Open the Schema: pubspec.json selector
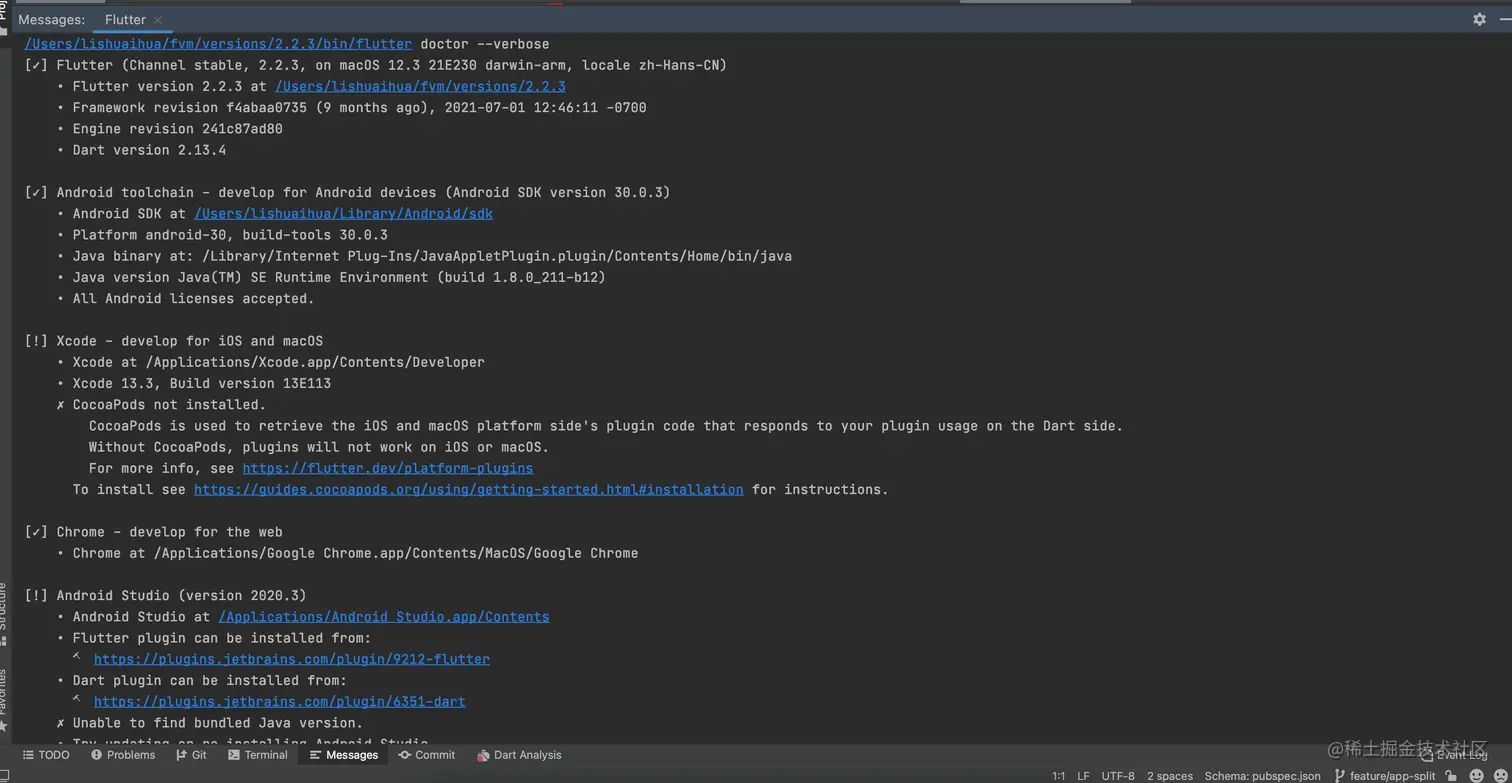 (1262, 776)
